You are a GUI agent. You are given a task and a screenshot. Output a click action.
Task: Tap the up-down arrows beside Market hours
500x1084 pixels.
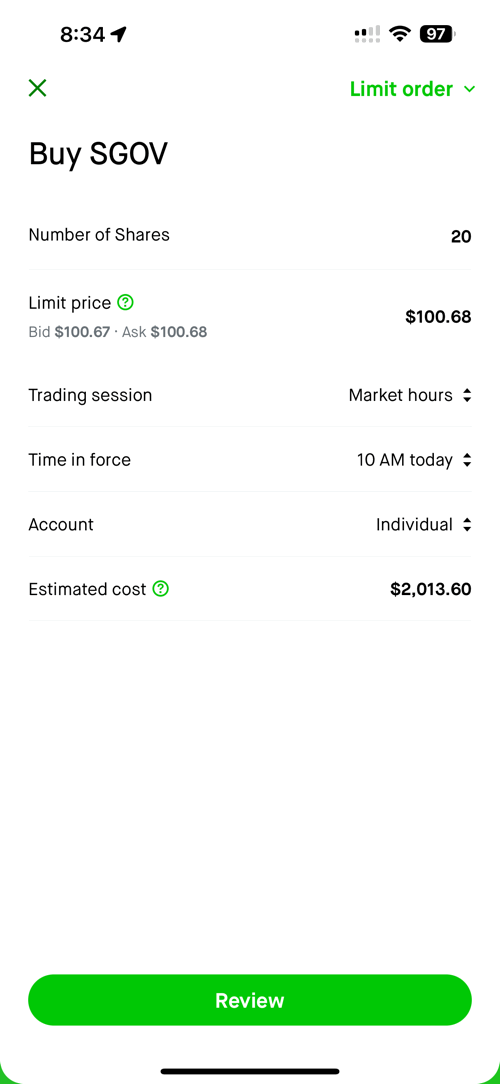(467, 395)
